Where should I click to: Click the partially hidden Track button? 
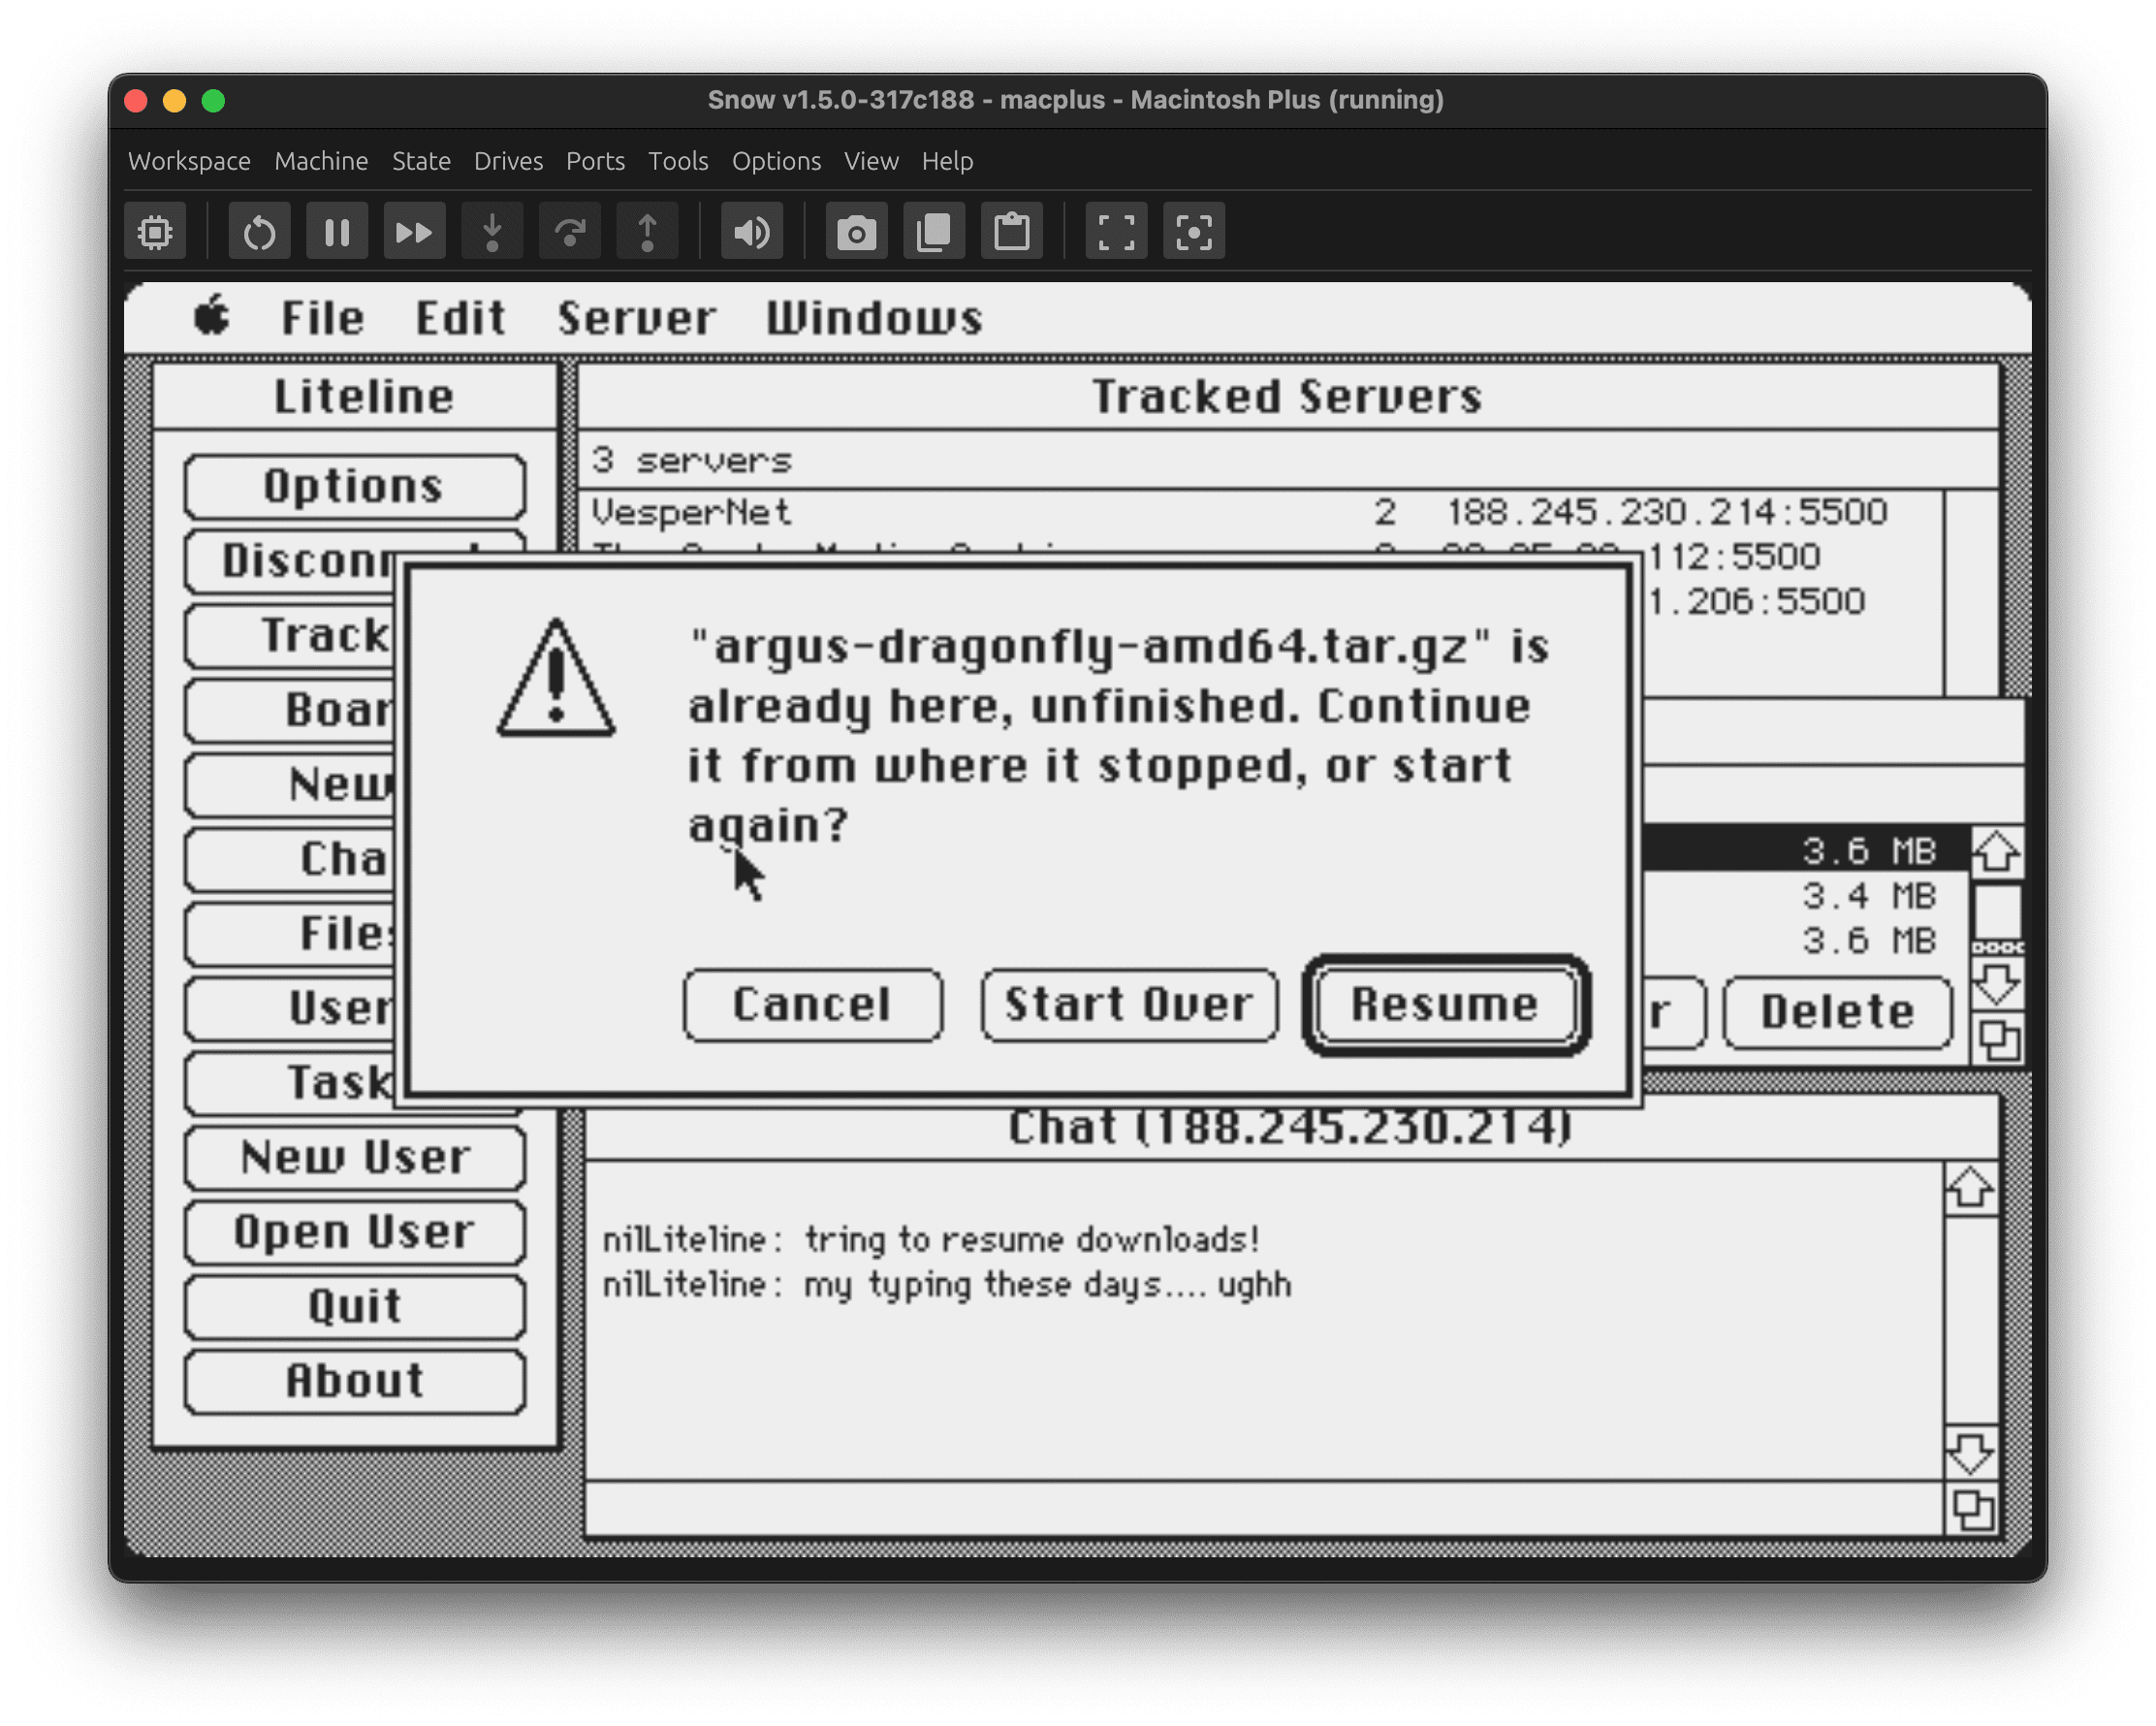[290, 636]
